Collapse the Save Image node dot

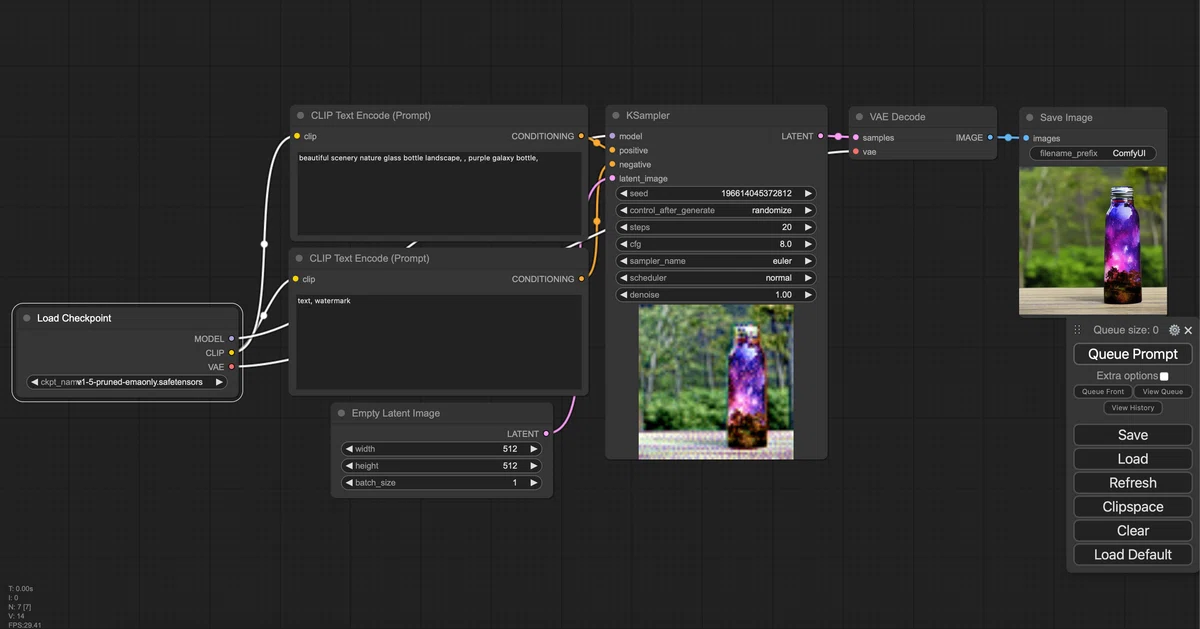click(1029, 117)
